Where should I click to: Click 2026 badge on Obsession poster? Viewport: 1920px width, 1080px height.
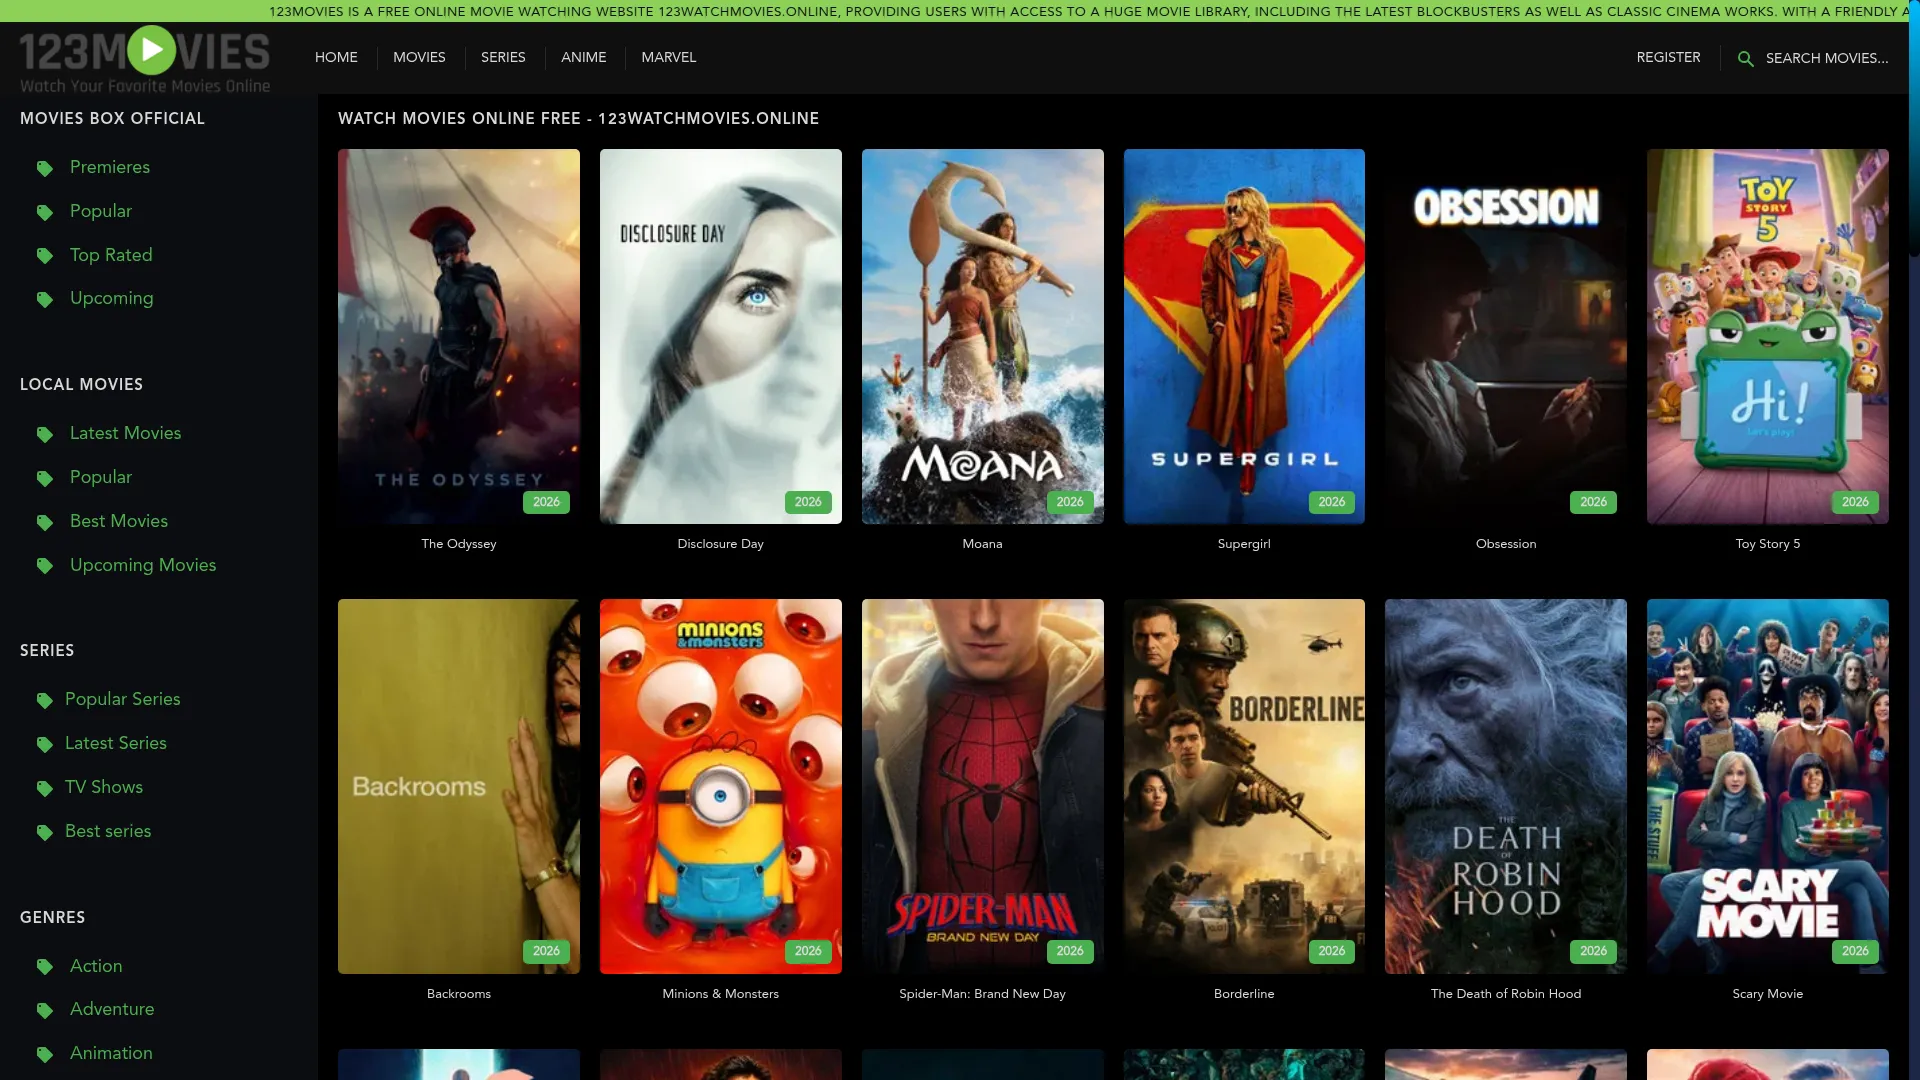[x=1593, y=502]
